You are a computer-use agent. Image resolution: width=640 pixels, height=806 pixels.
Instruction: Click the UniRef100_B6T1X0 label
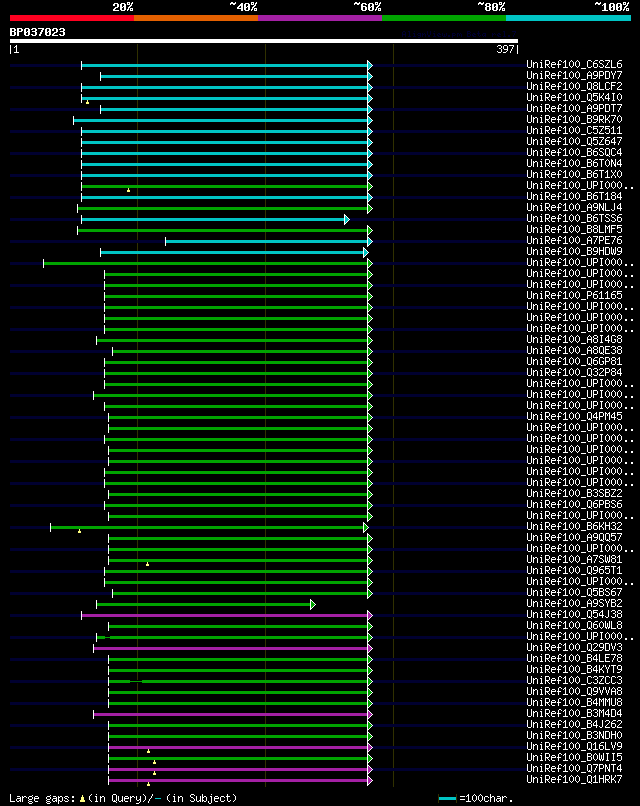coord(574,175)
